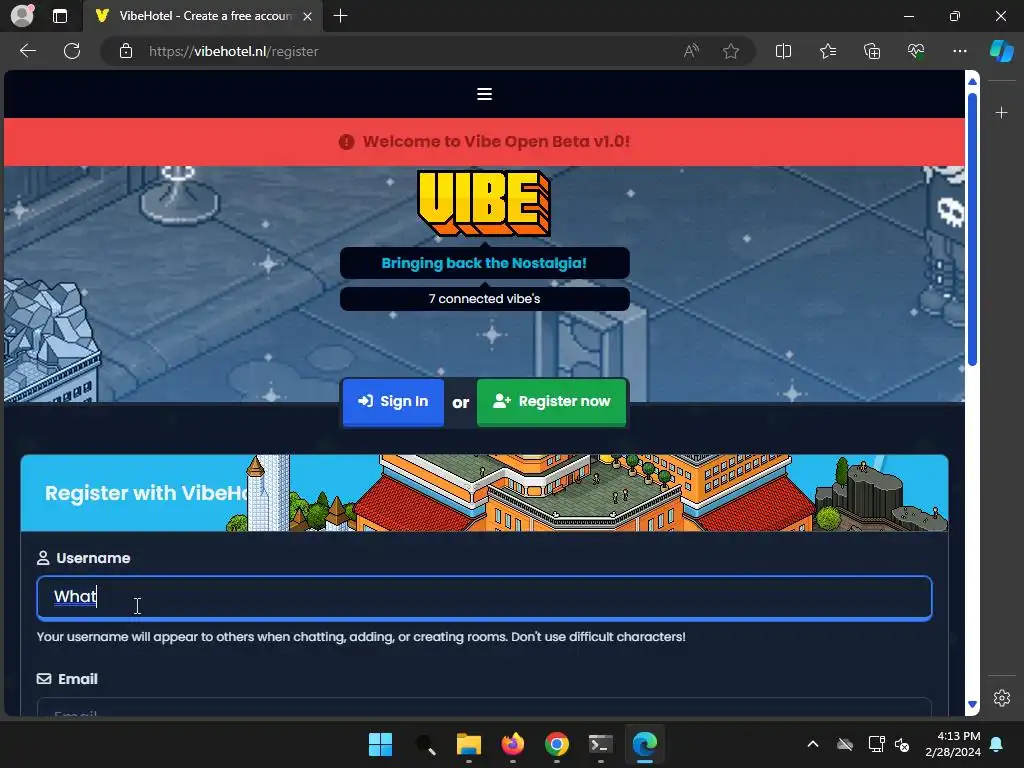The width and height of the screenshot is (1024, 768).
Task: Open the notification bell
Action: [x=997, y=744]
